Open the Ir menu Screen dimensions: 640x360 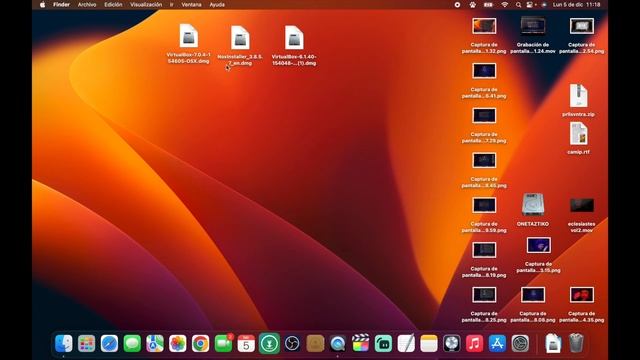pos(171,5)
